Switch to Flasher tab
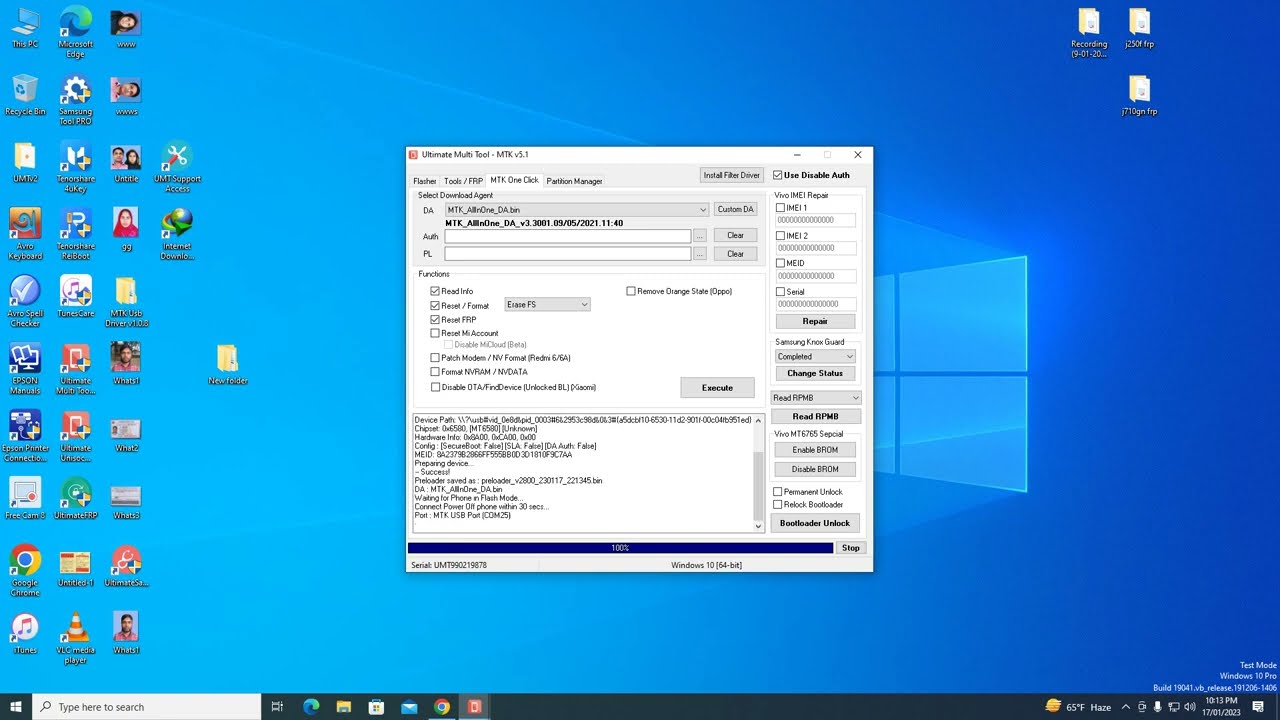This screenshot has width=1280, height=720. 425,181
